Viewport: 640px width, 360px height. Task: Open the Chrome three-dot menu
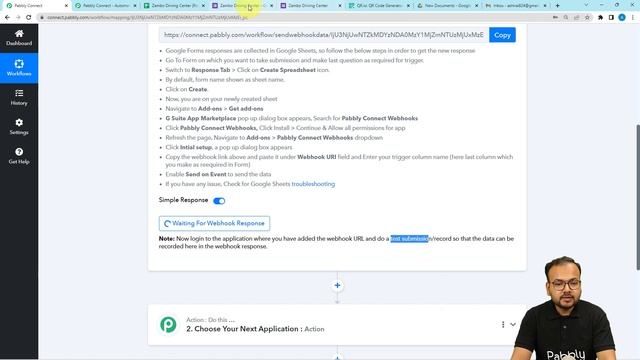point(633,18)
